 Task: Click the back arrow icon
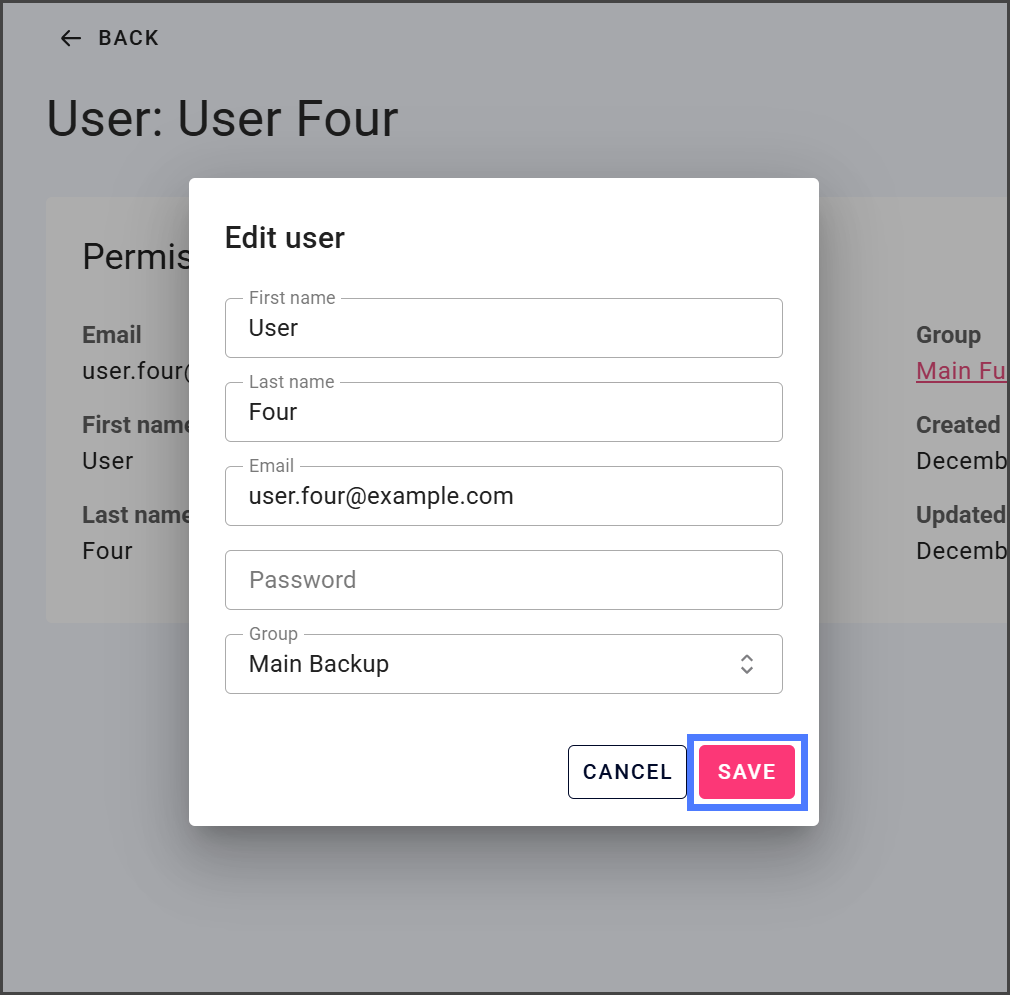click(x=70, y=38)
